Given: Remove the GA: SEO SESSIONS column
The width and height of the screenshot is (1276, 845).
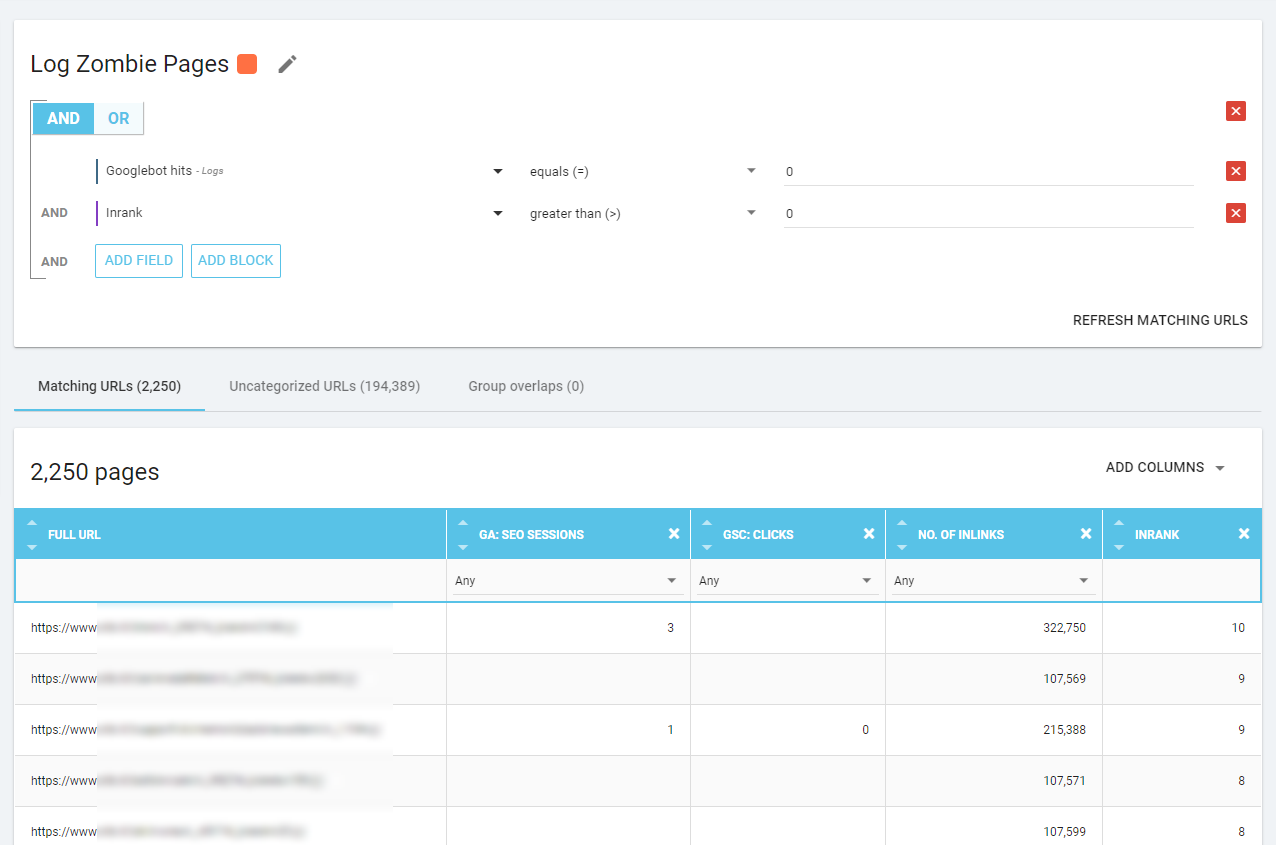Looking at the screenshot, I should coord(673,533).
